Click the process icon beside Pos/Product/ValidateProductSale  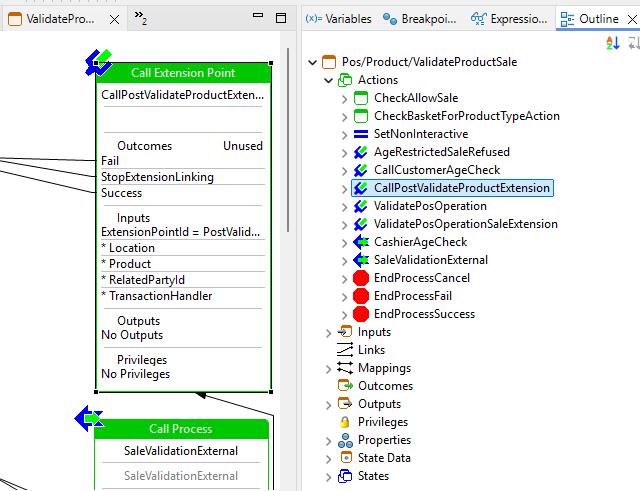(329, 62)
